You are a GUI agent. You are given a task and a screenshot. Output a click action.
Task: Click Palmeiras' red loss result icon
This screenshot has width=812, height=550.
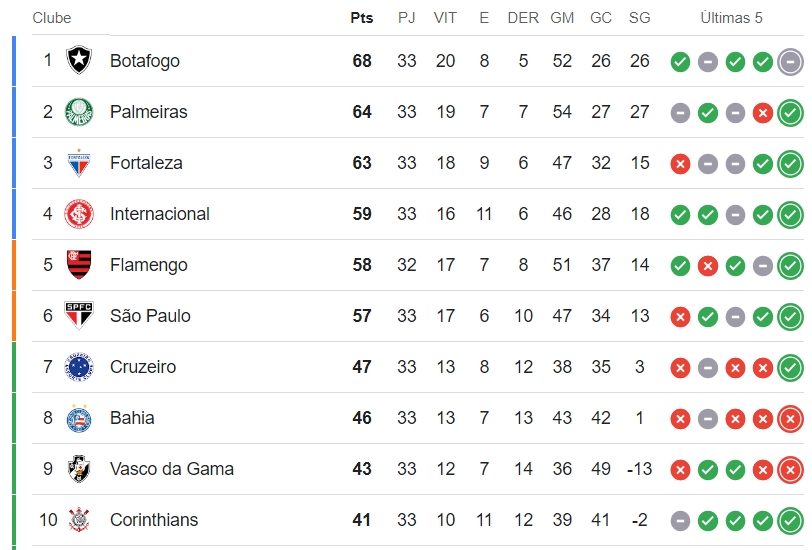tap(763, 113)
